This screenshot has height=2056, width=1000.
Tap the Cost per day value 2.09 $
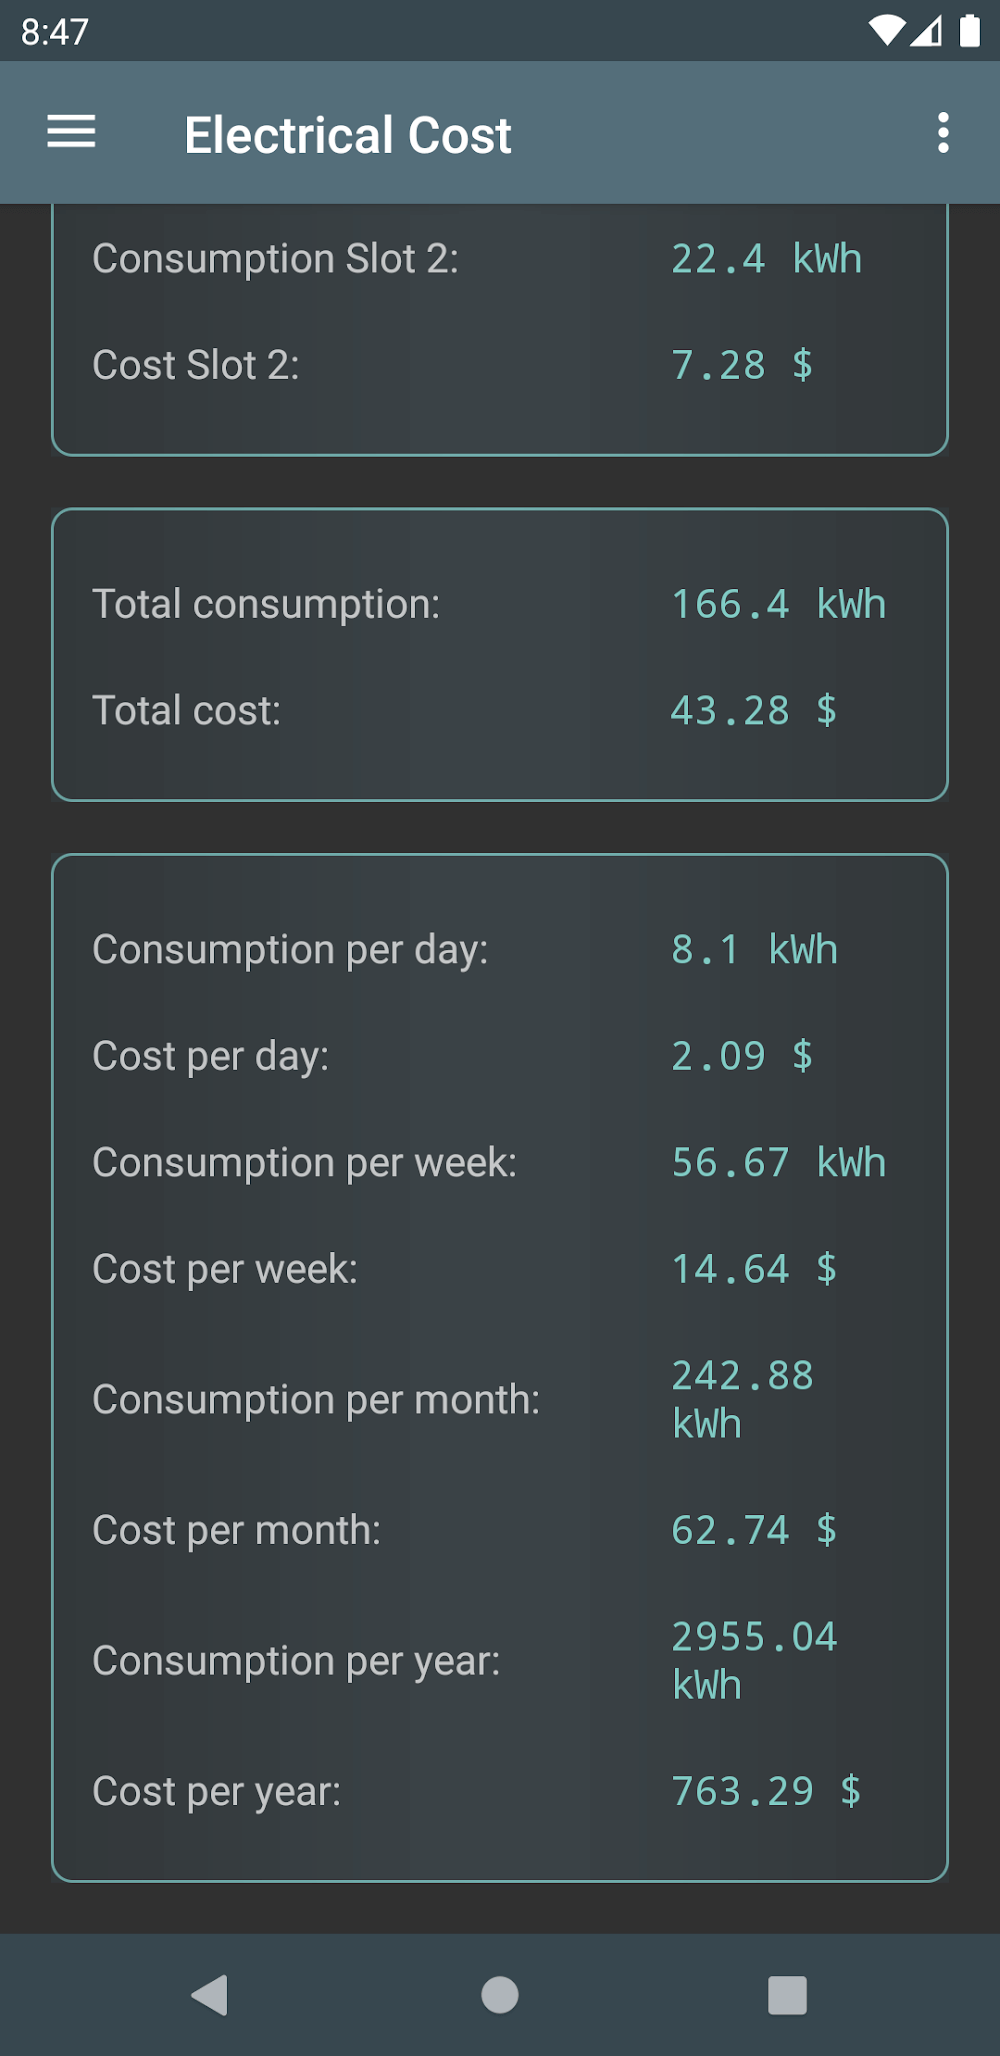(x=741, y=1056)
